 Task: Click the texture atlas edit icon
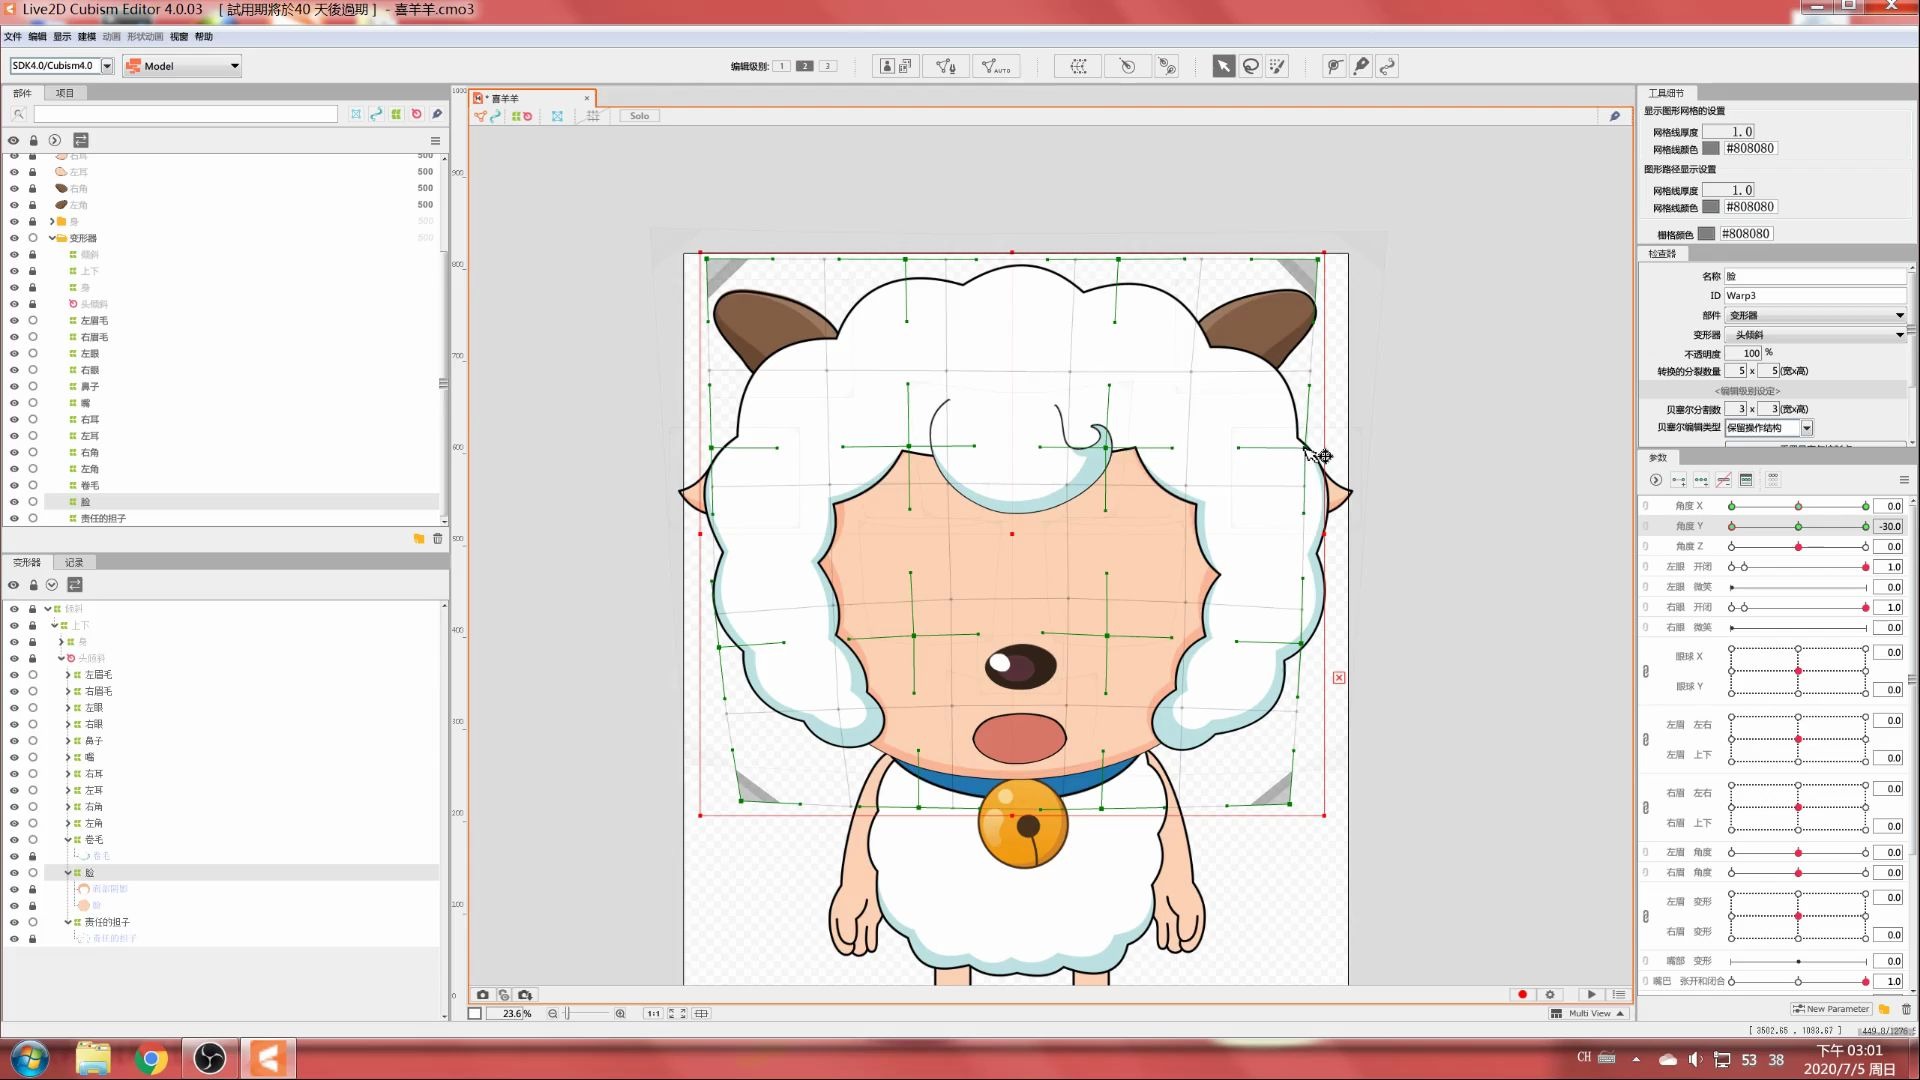click(x=896, y=66)
